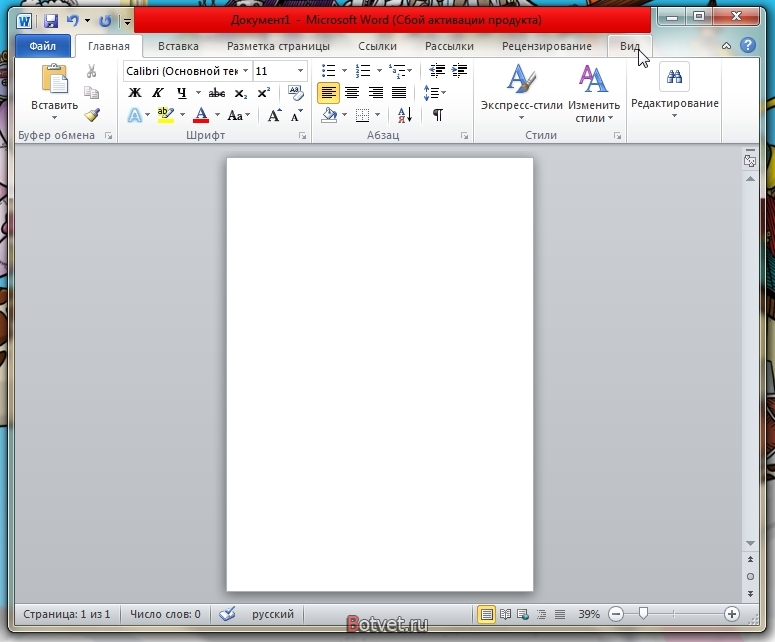The width and height of the screenshot is (775, 642).
Task: Open the Файл tab
Action: click(43, 46)
